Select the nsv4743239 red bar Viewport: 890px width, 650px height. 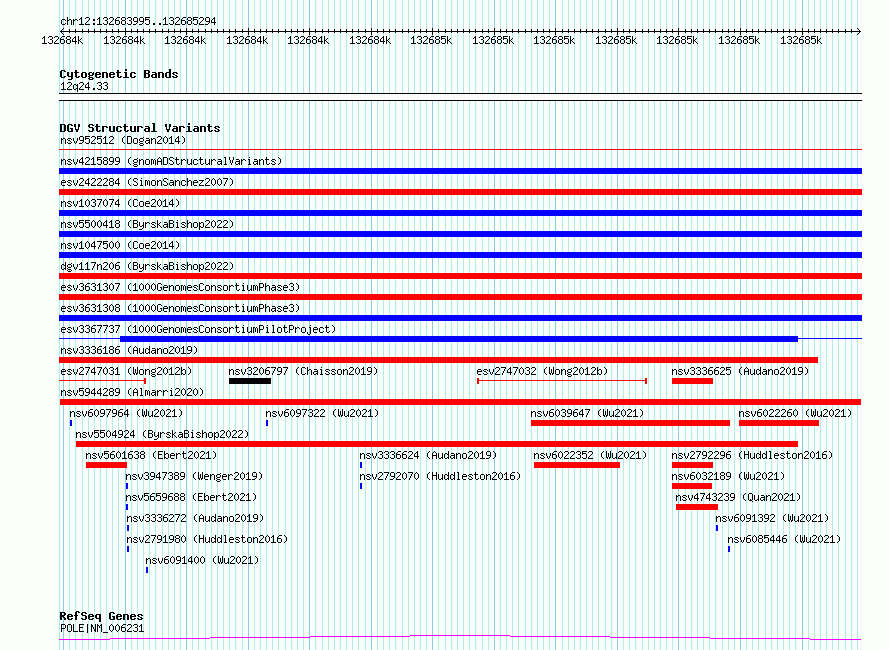[696, 507]
